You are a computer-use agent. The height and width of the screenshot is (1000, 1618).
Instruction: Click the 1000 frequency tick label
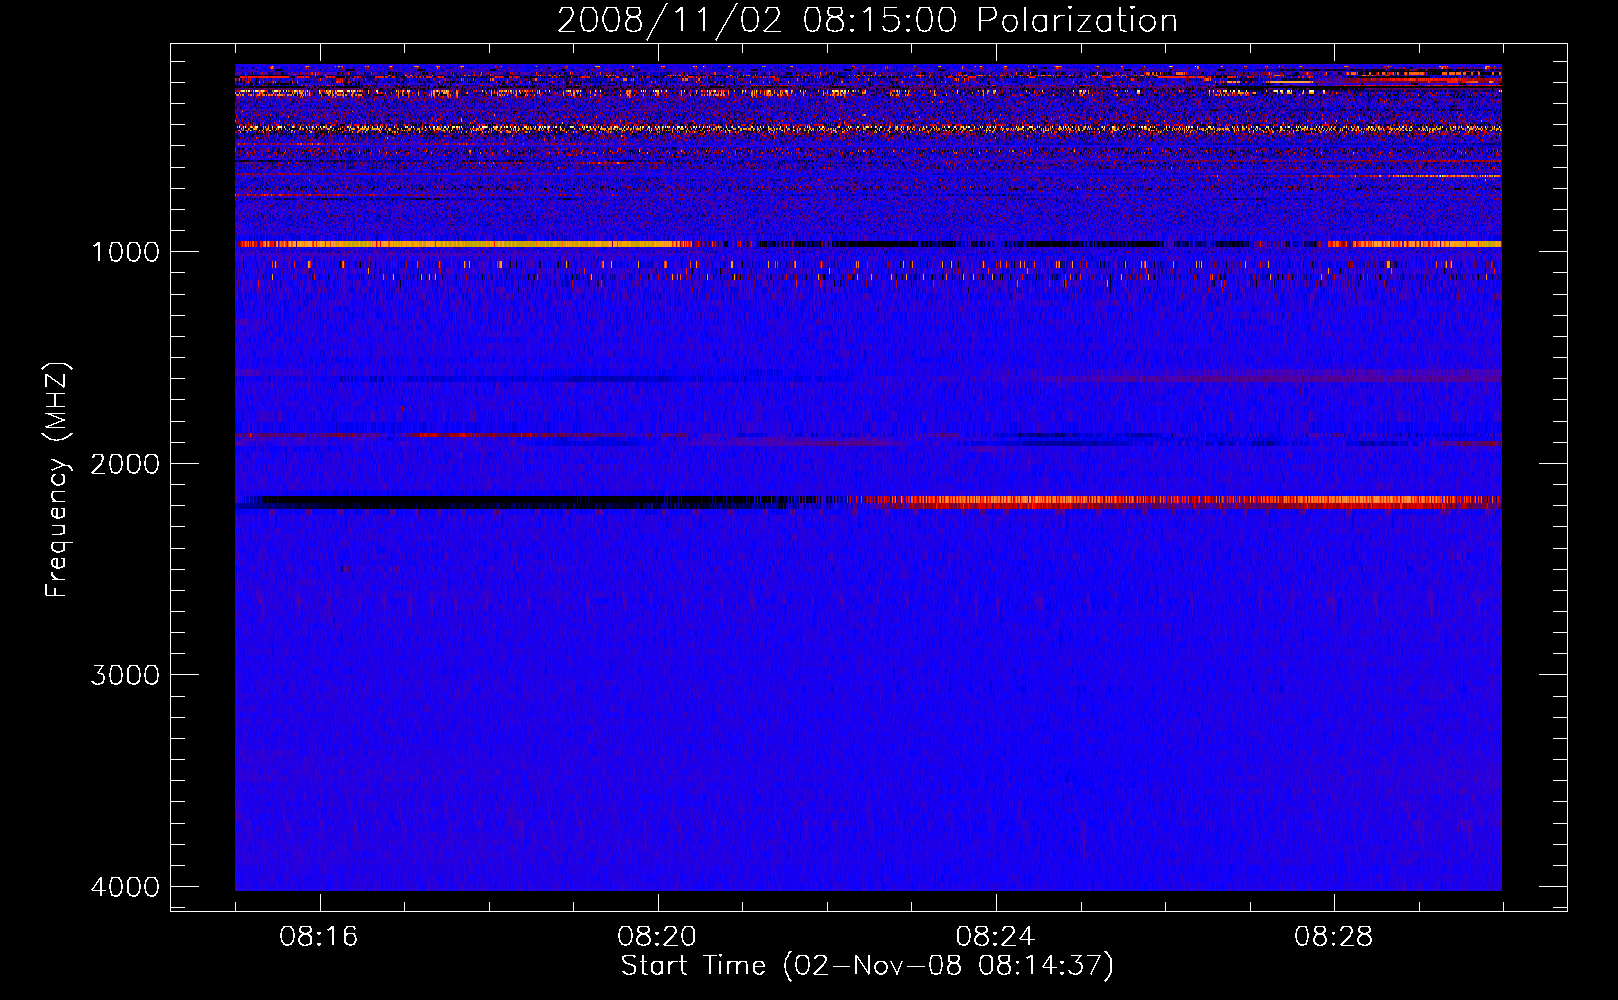pyautogui.click(x=125, y=251)
